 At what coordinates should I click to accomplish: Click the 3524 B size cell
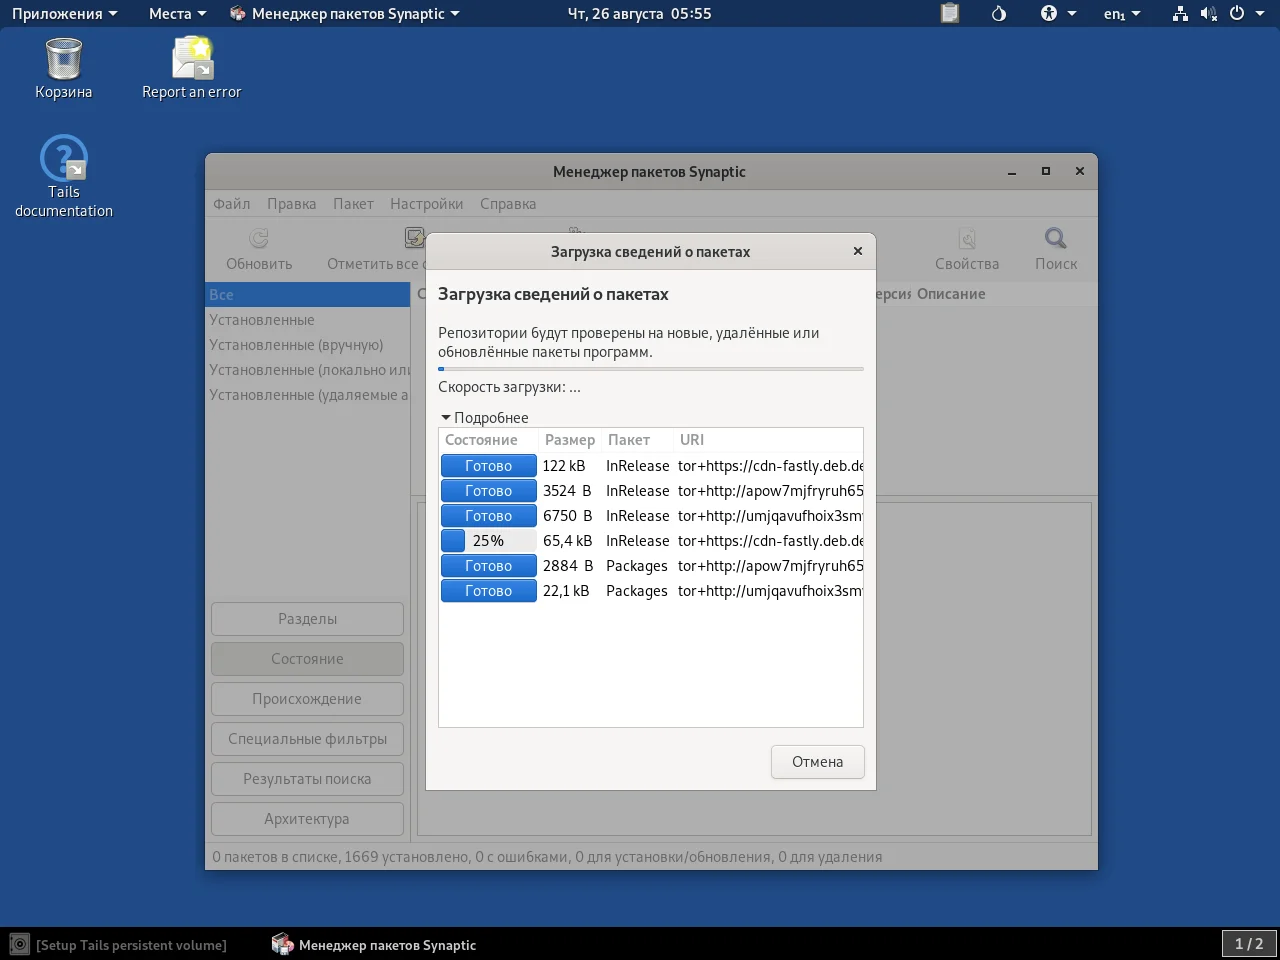click(567, 491)
